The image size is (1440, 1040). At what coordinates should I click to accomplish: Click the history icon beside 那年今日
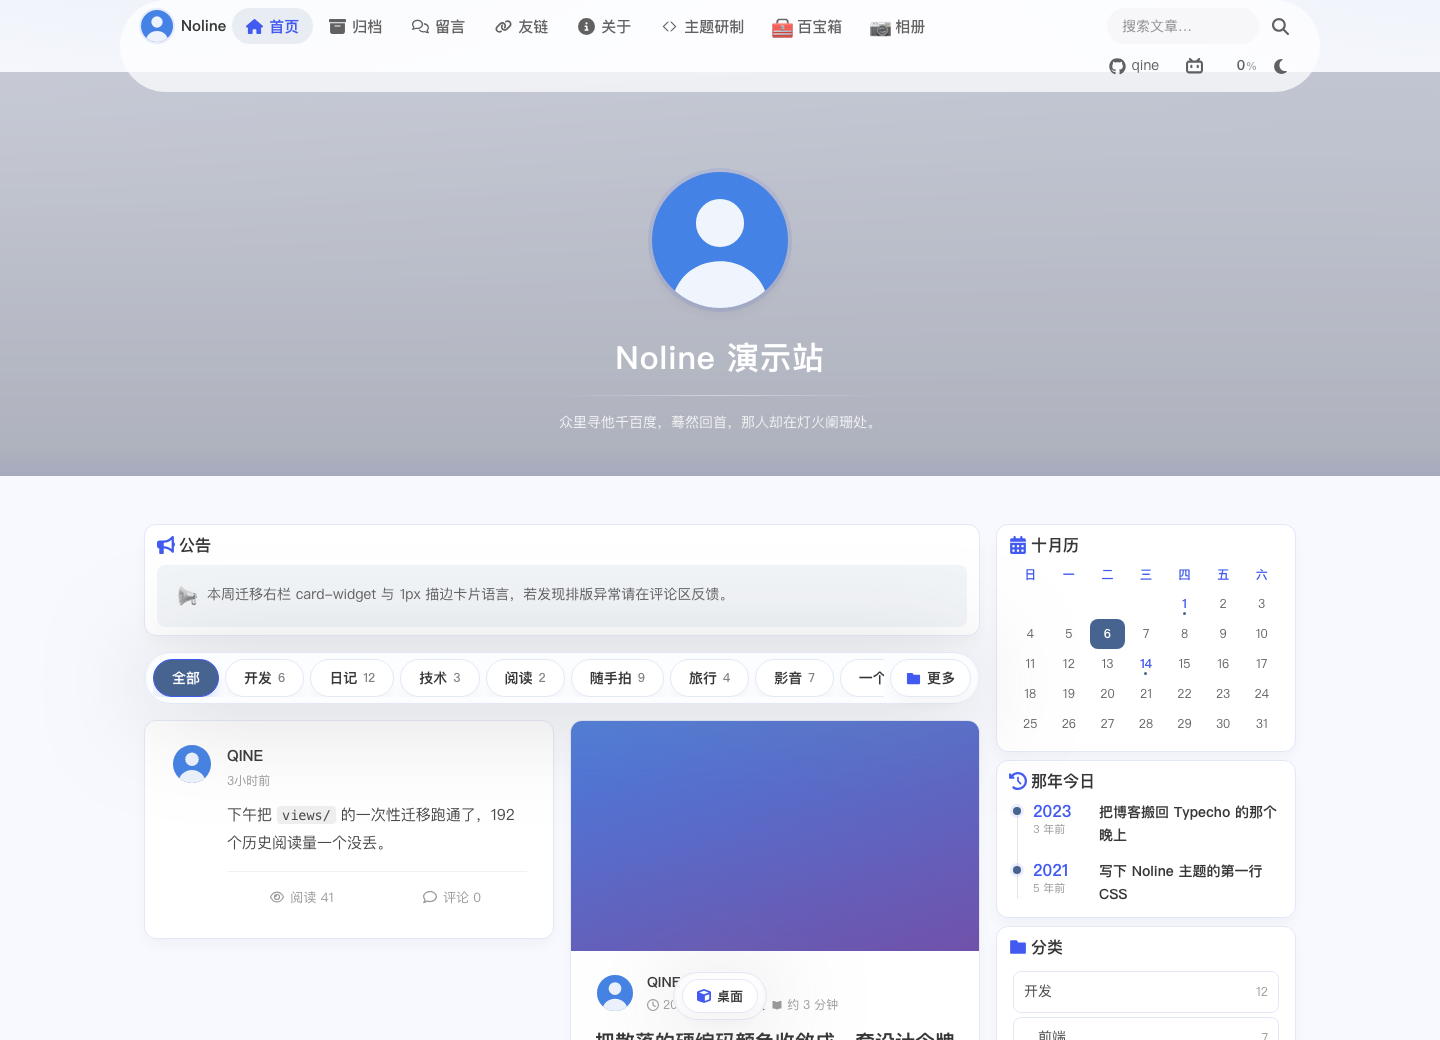[x=1018, y=781]
